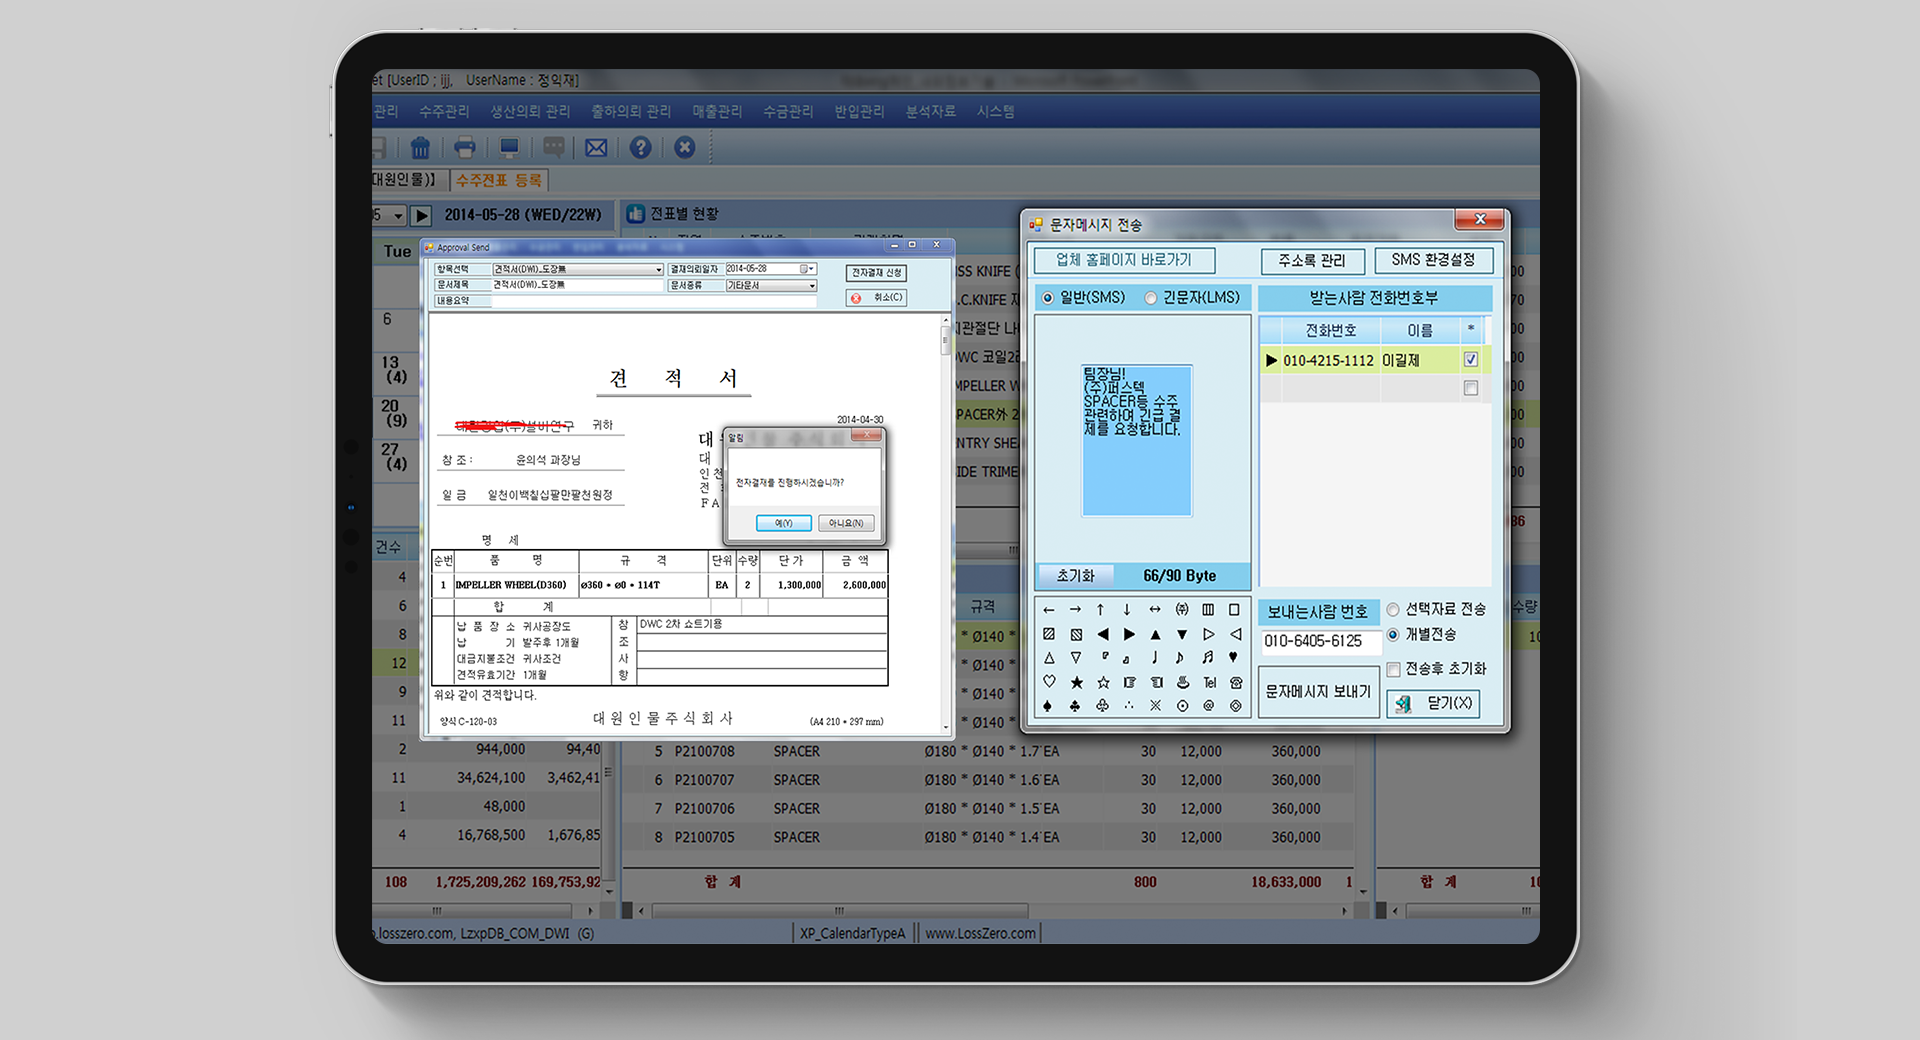The width and height of the screenshot is (1920, 1040).
Task: Open the 매출관리 menu
Action: 717,112
